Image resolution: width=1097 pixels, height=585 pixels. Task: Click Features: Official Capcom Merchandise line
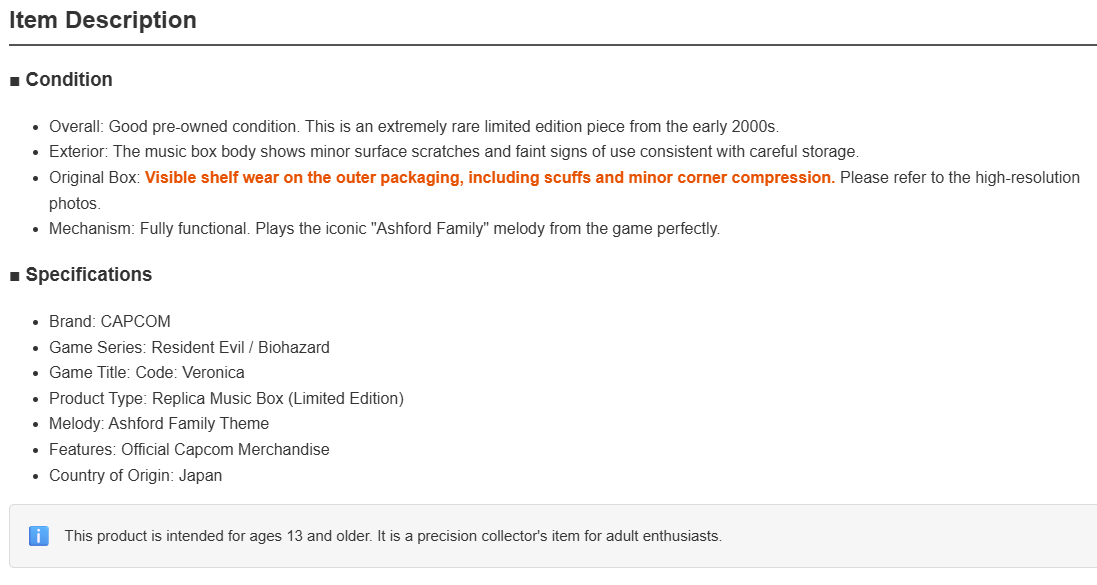189,450
